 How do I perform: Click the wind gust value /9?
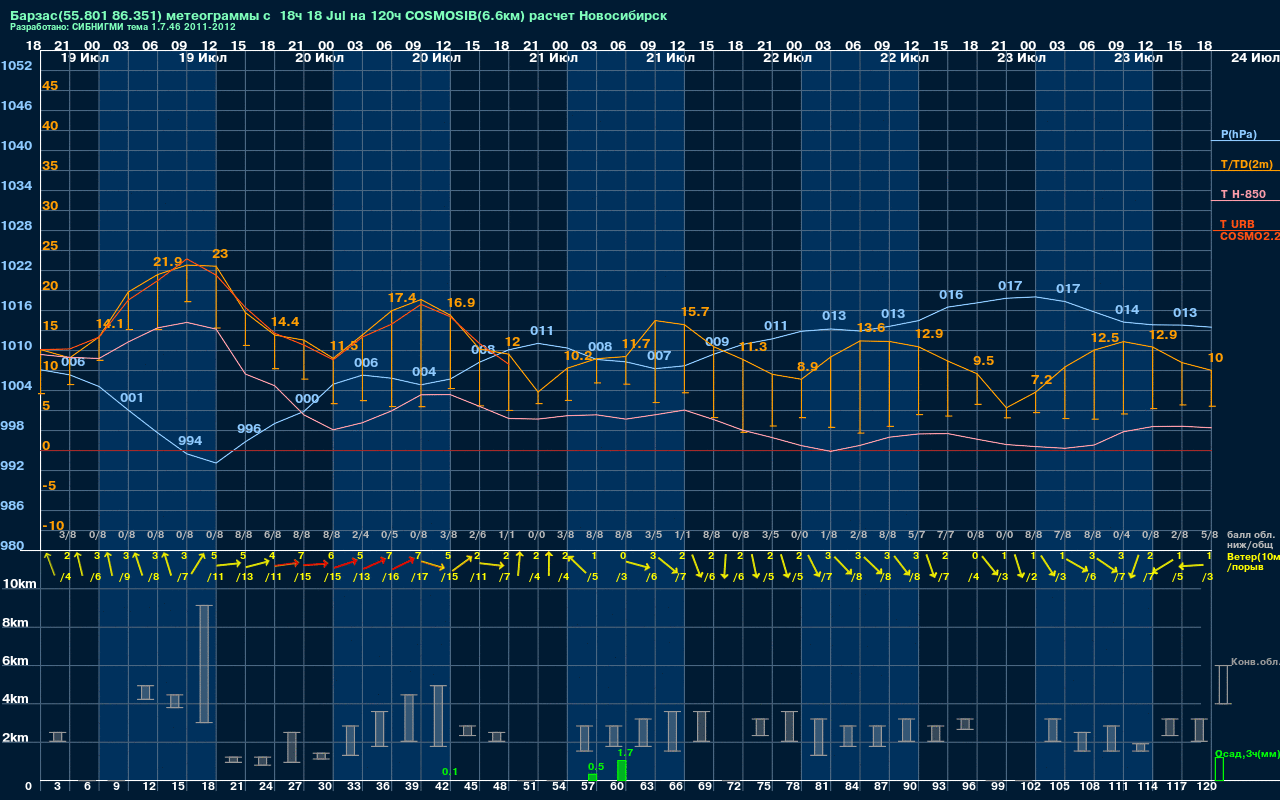[x=124, y=577]
